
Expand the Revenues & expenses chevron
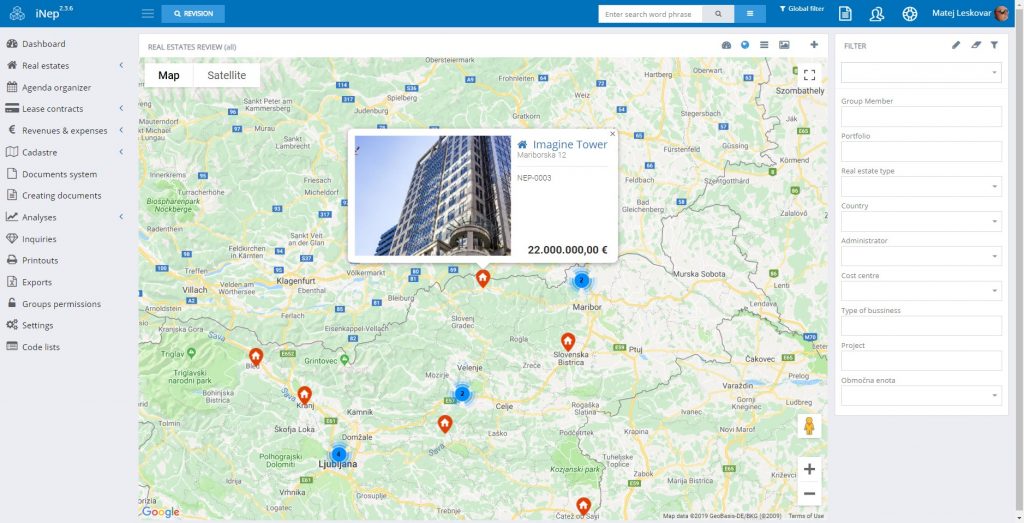point(121,130)
